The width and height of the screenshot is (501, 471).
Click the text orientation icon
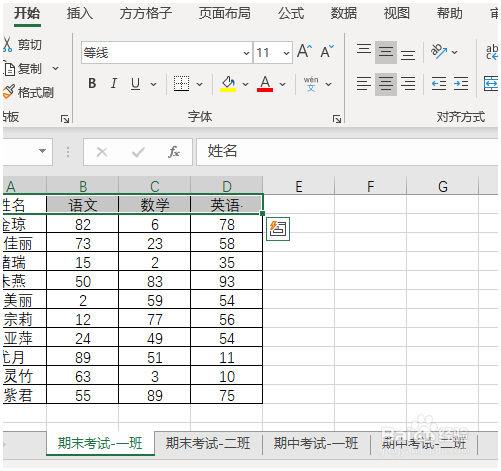[x=439, y=51]
